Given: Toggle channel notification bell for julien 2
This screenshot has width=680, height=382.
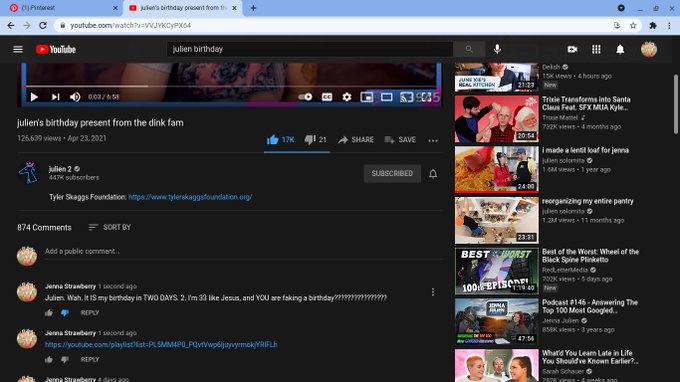Looking at the screenshot, I should (x=433, y=174).
